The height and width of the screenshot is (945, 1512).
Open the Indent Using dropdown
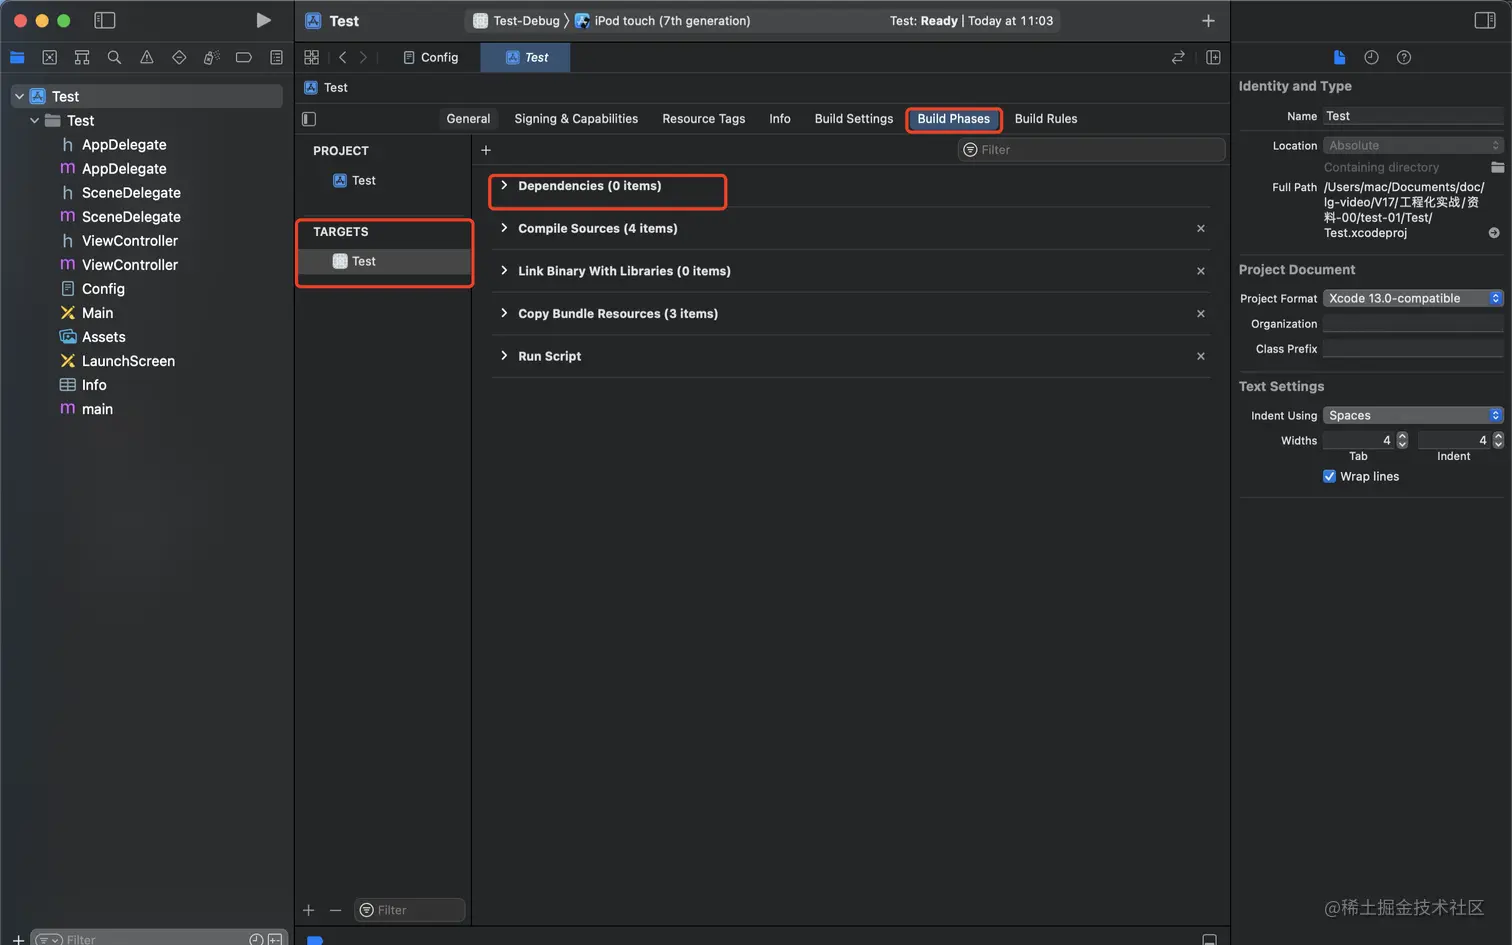[x=1413, y=415]
